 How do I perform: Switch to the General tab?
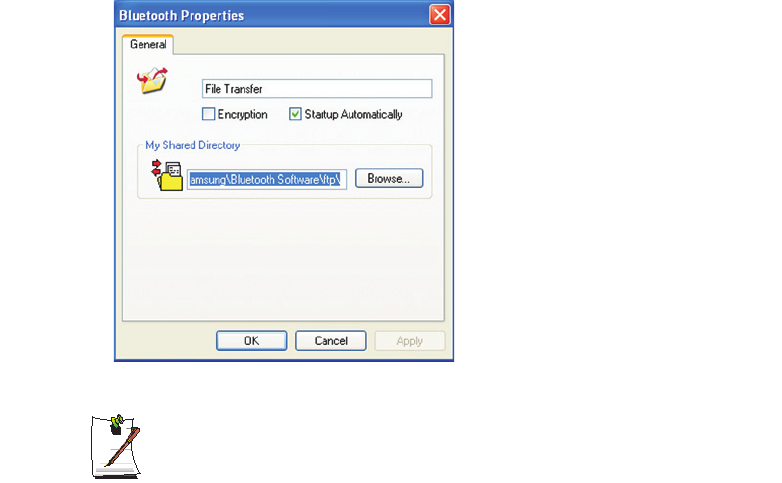[148, 44]
